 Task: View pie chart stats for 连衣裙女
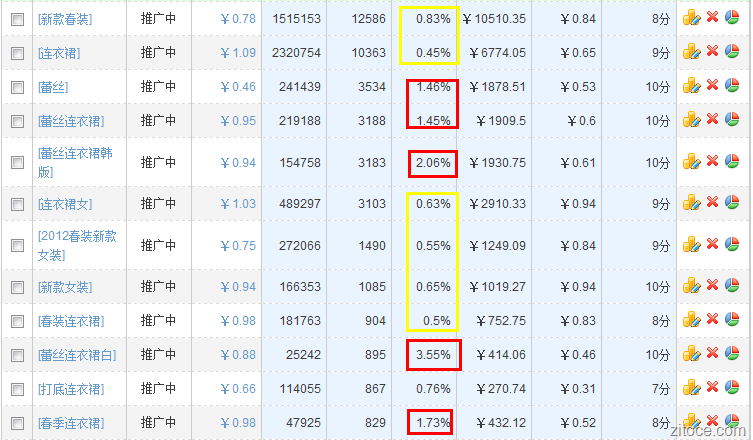pos(732,203)
